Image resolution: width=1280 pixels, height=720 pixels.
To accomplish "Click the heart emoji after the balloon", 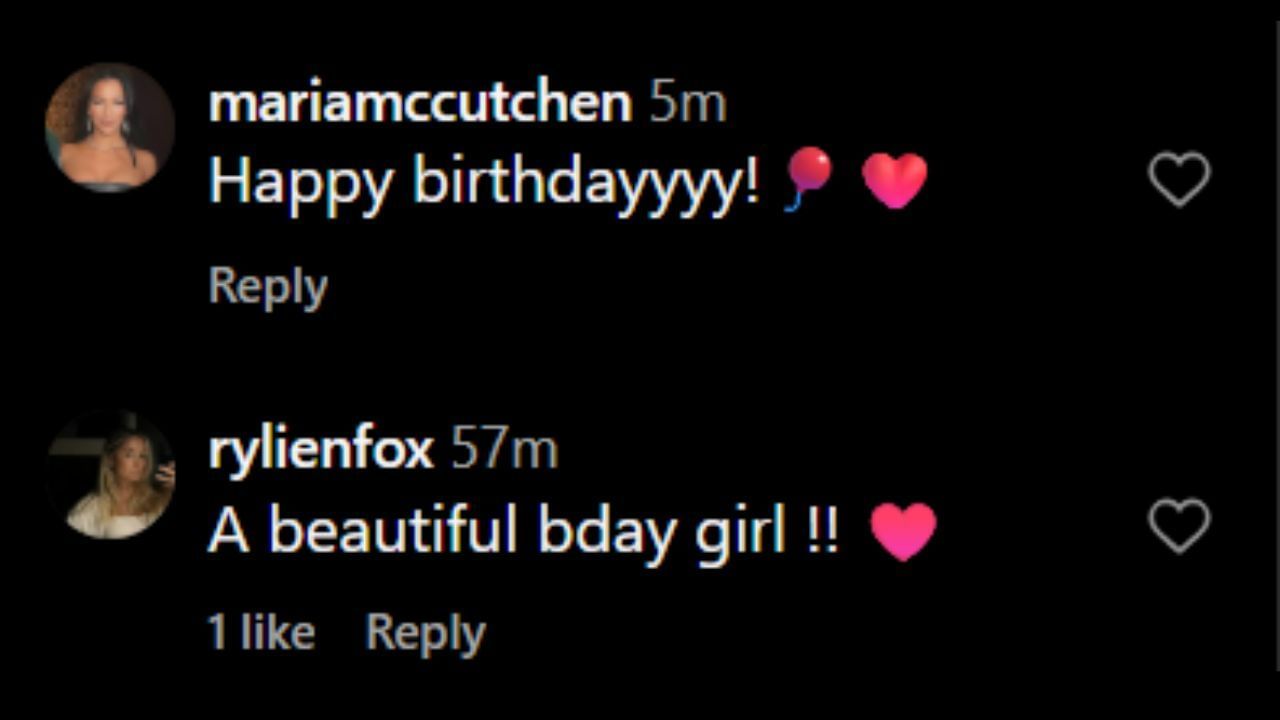I will point(894,182).
